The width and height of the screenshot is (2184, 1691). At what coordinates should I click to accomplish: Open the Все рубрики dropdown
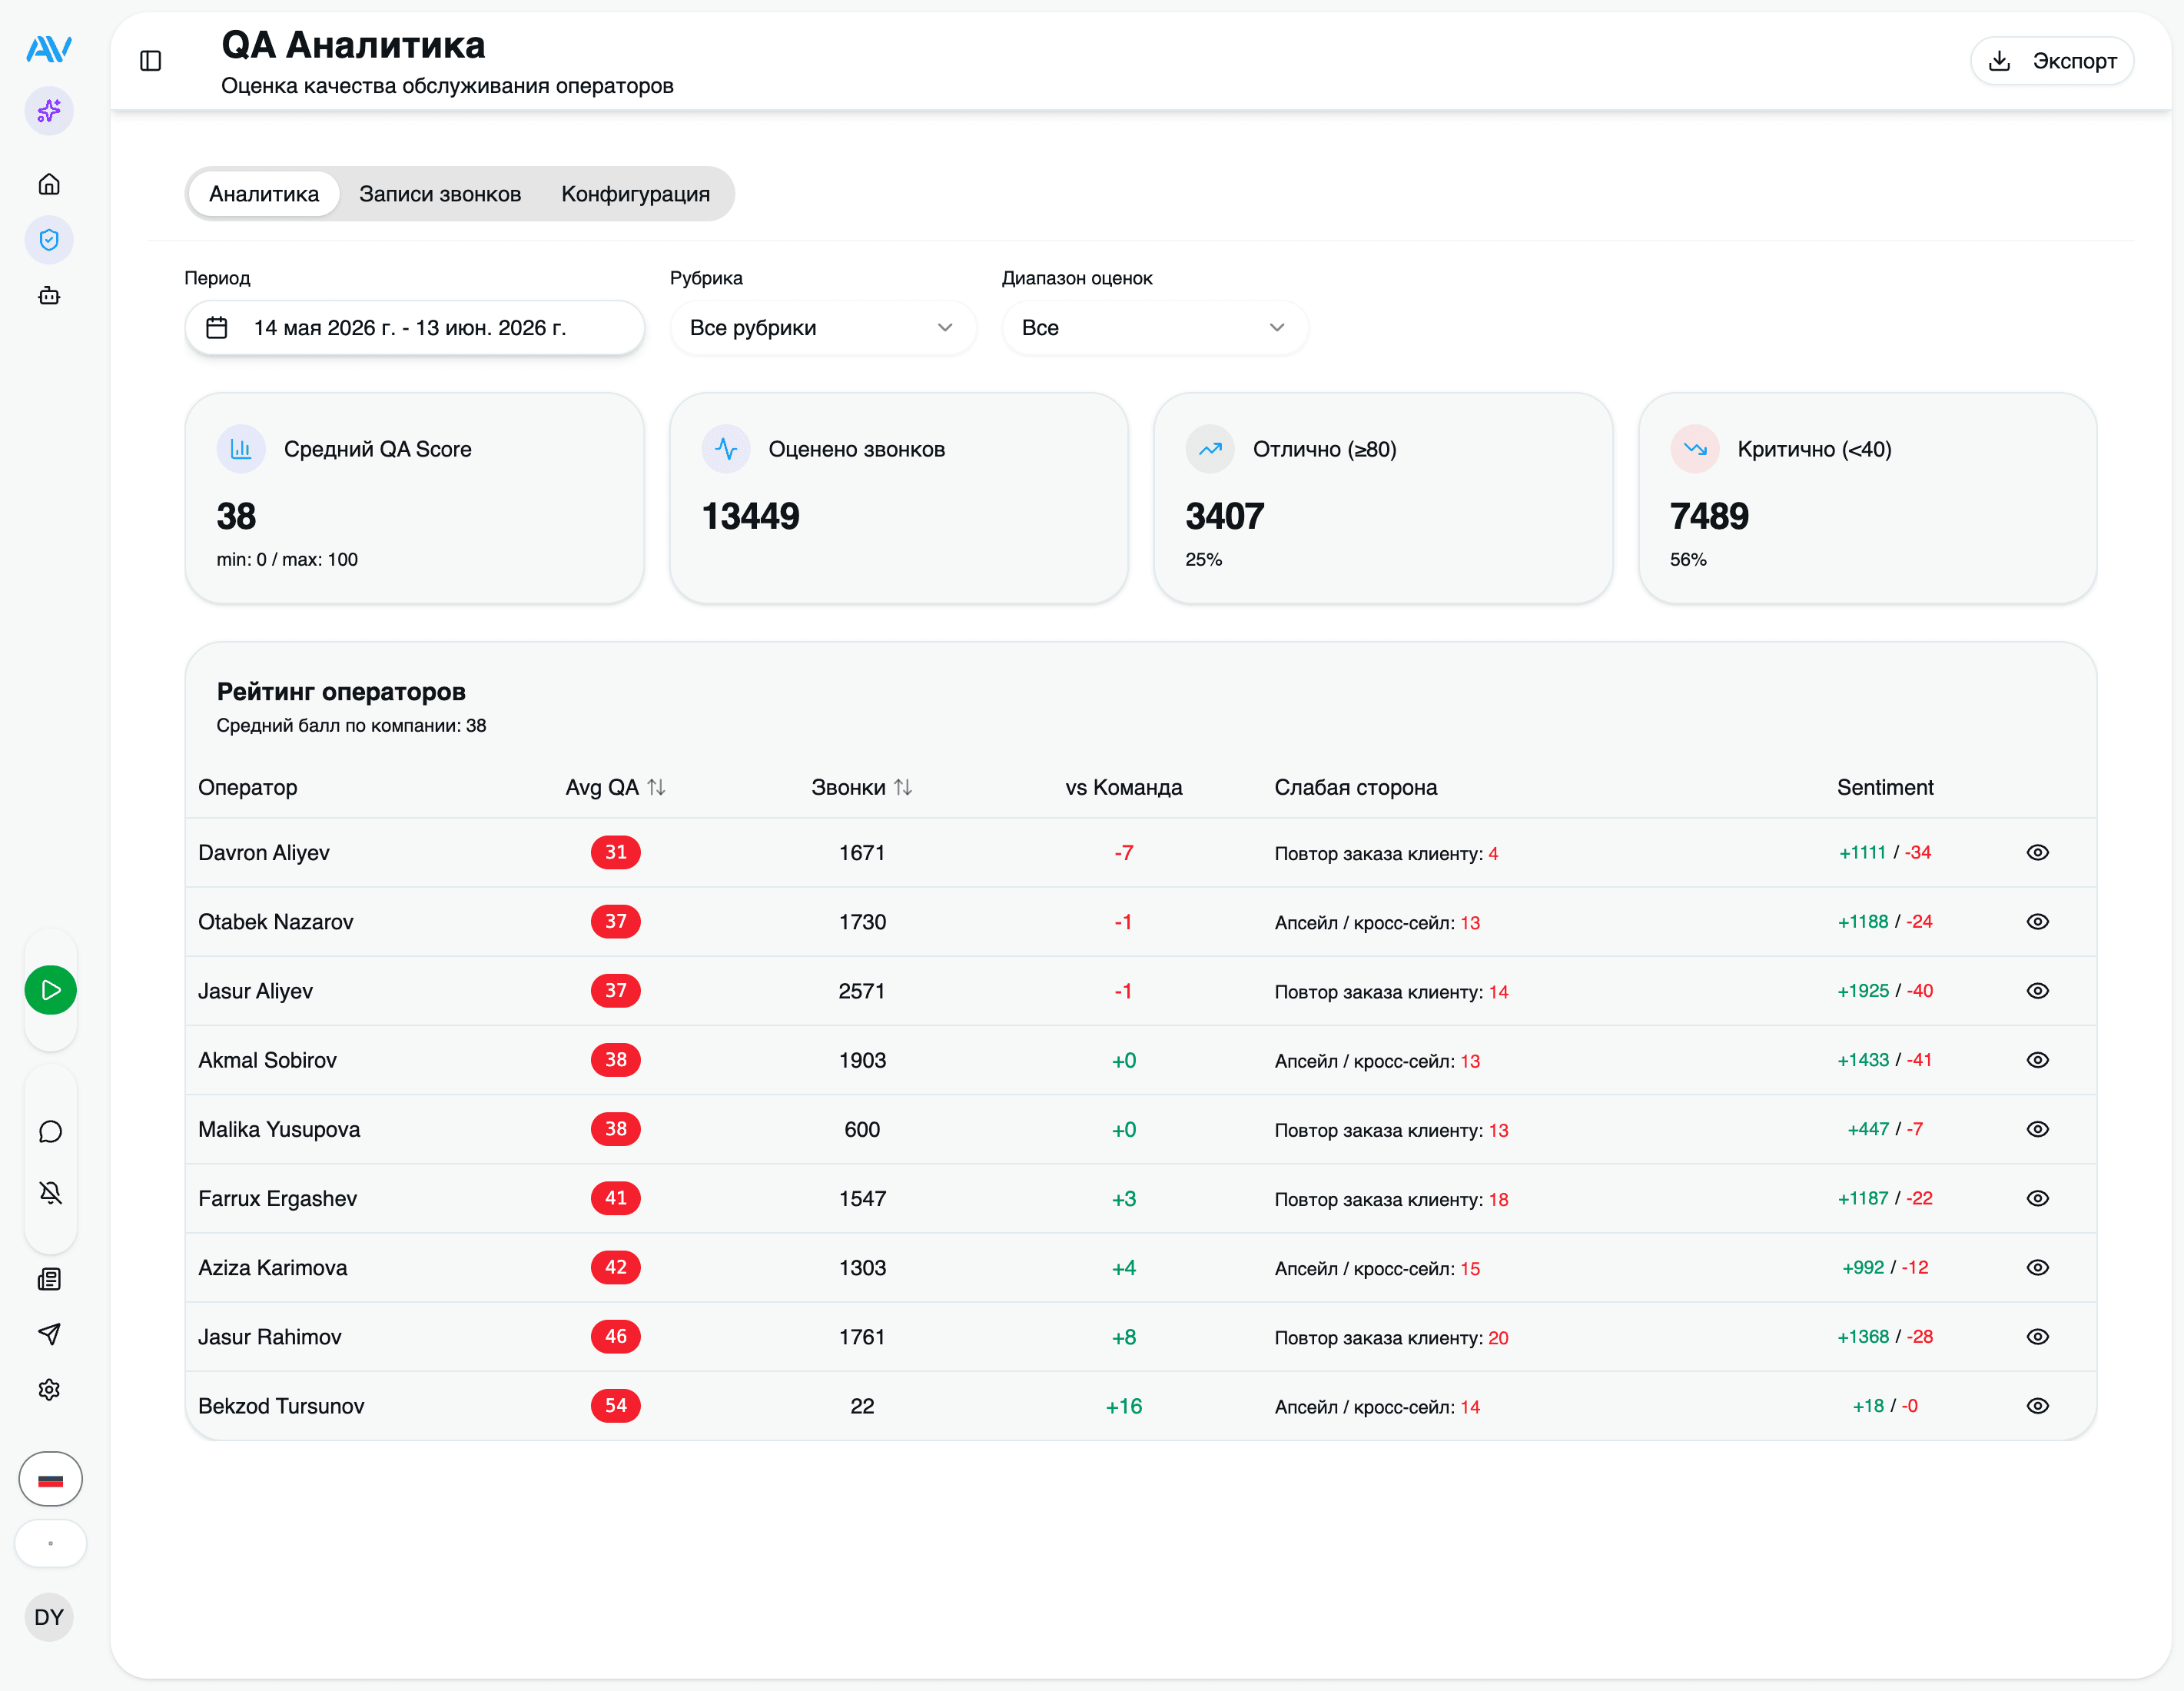(822, 328)
